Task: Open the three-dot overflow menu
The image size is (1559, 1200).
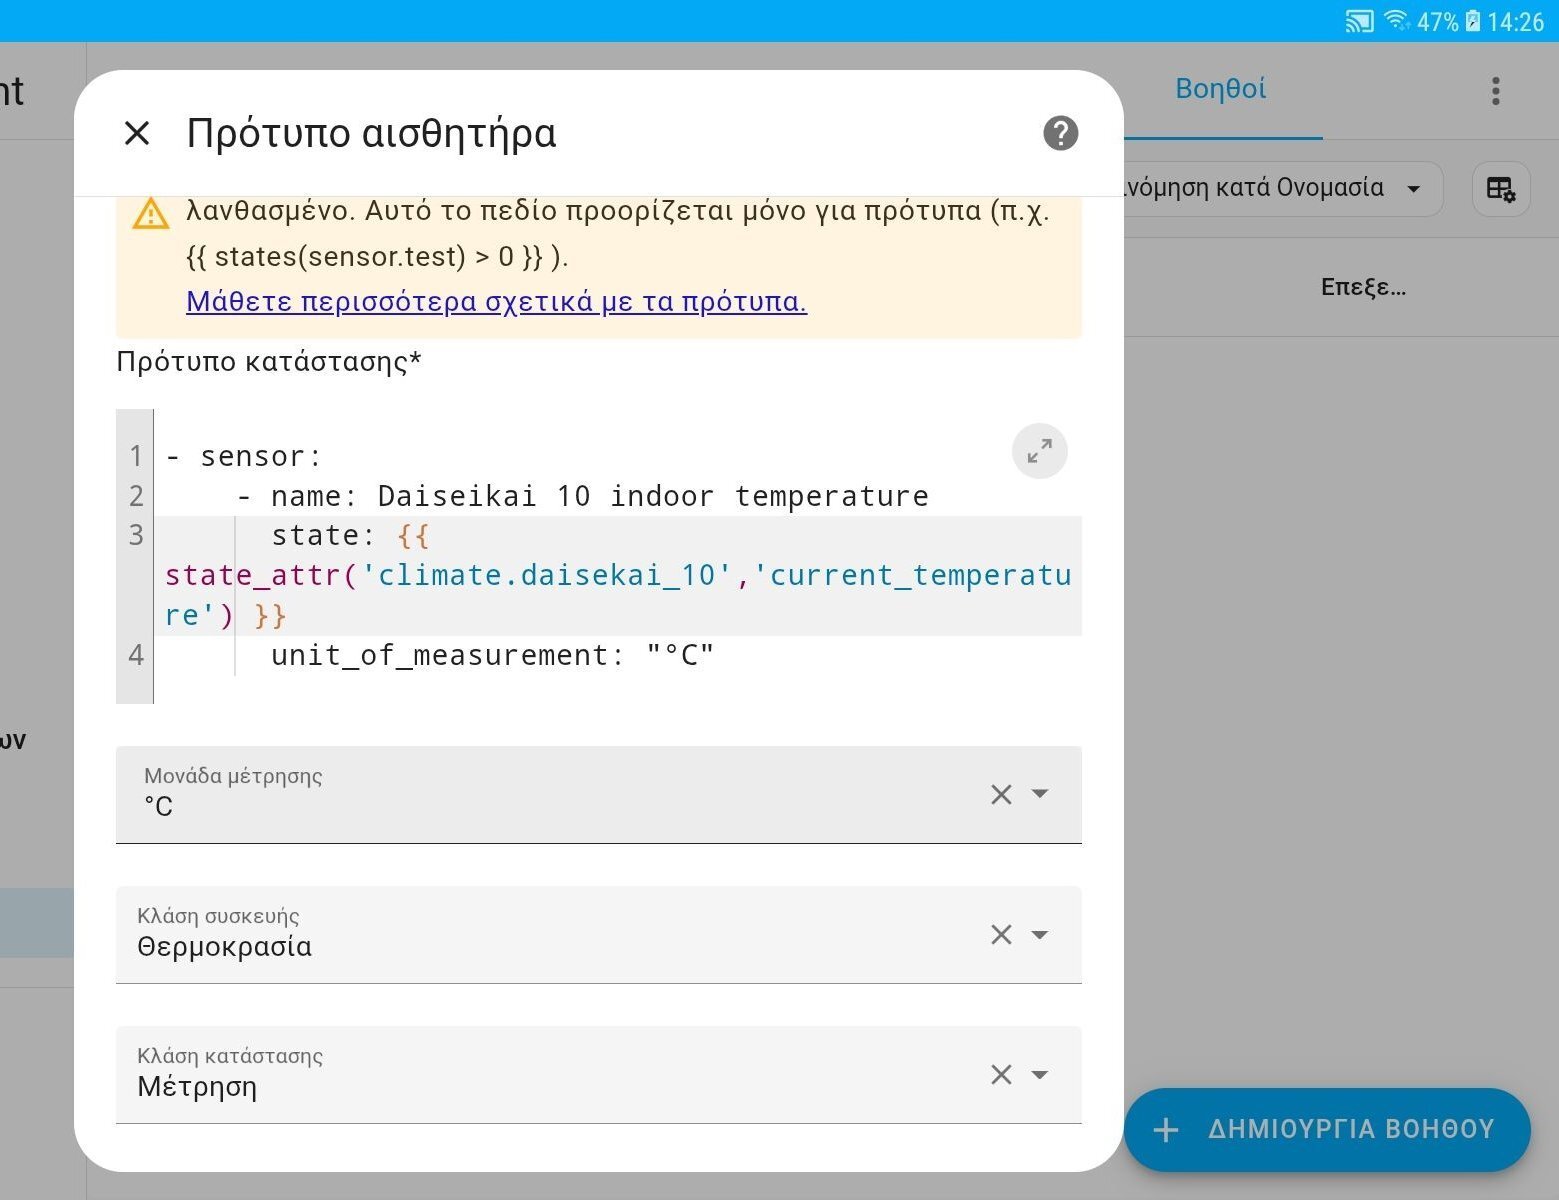Action: [x=1495, y=91]
